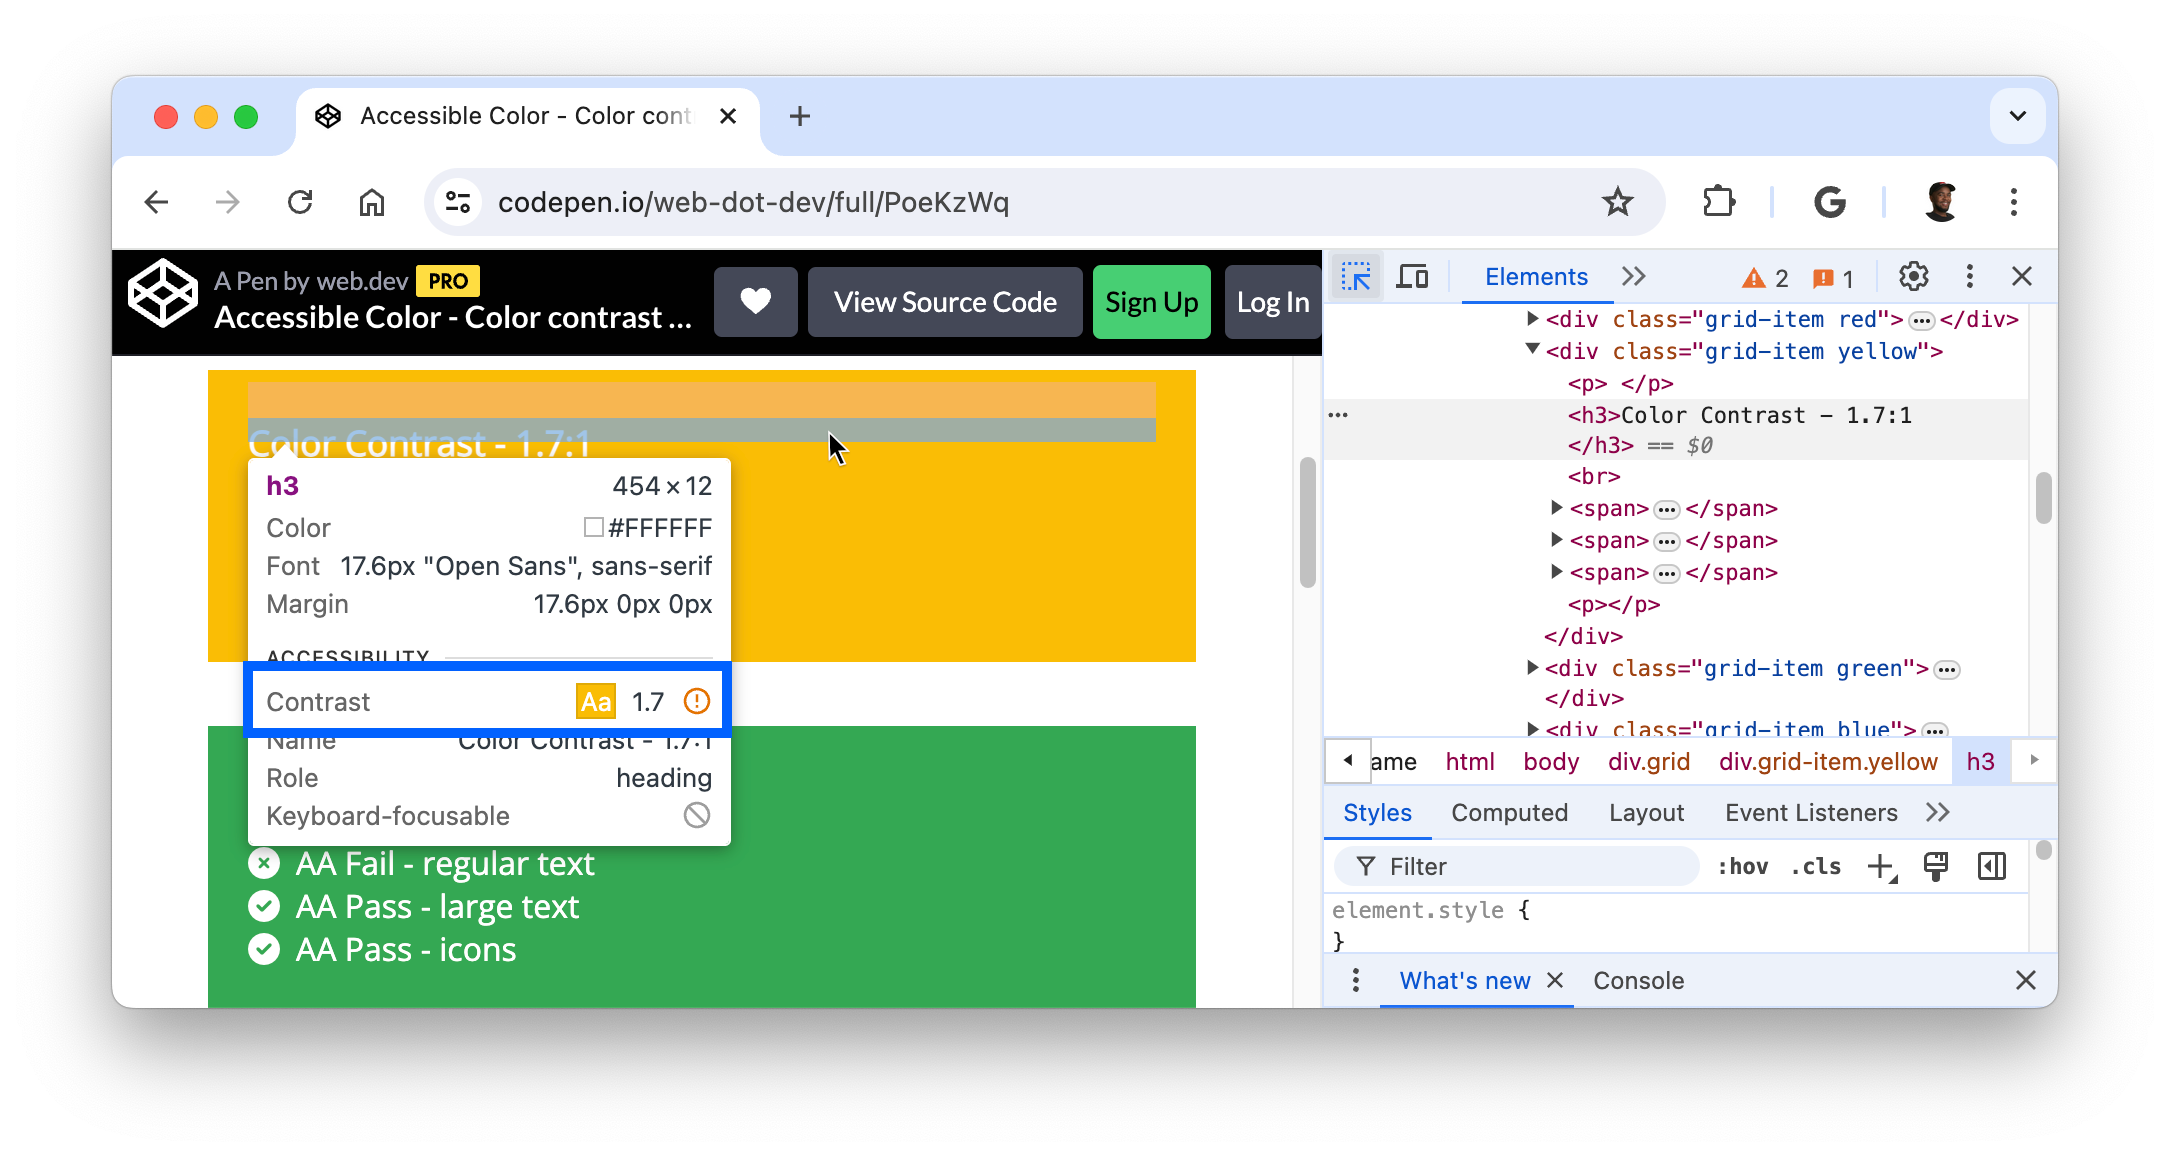Click the inspect/cursor mode icon

coord(1355,276)
